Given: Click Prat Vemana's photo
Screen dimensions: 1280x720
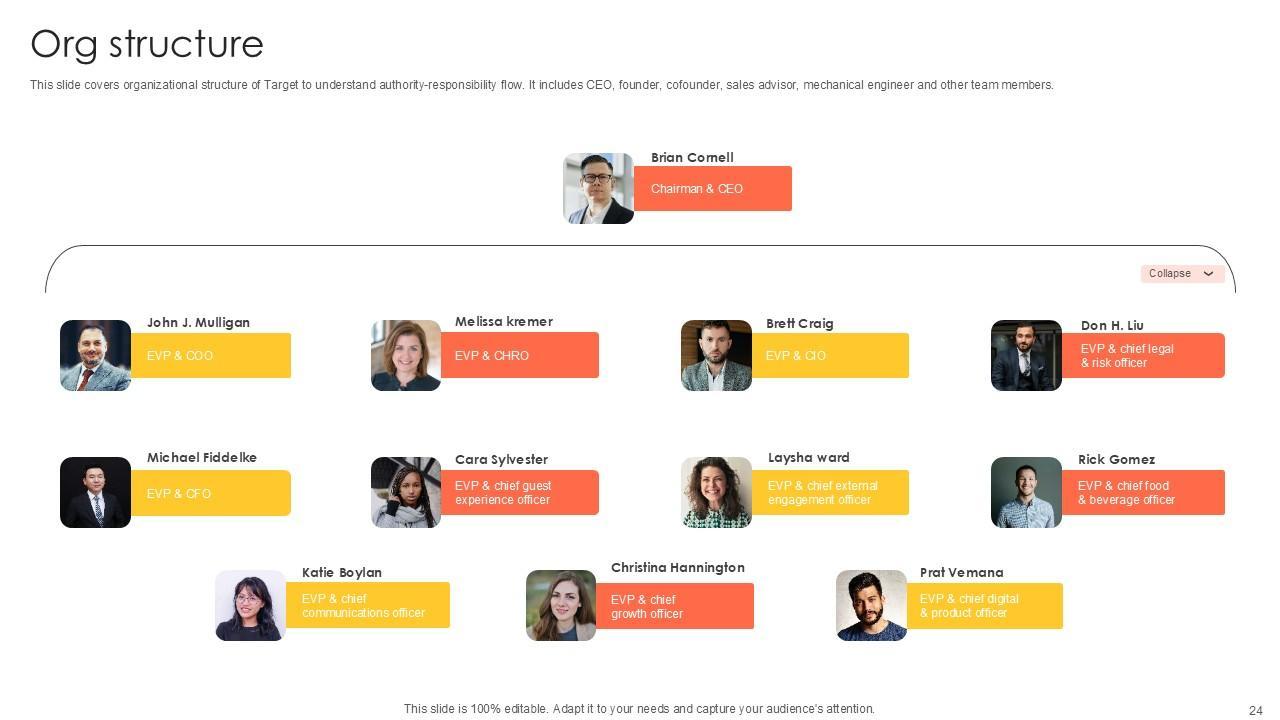Looking at the screenshot, I should (x=871, y=605).
